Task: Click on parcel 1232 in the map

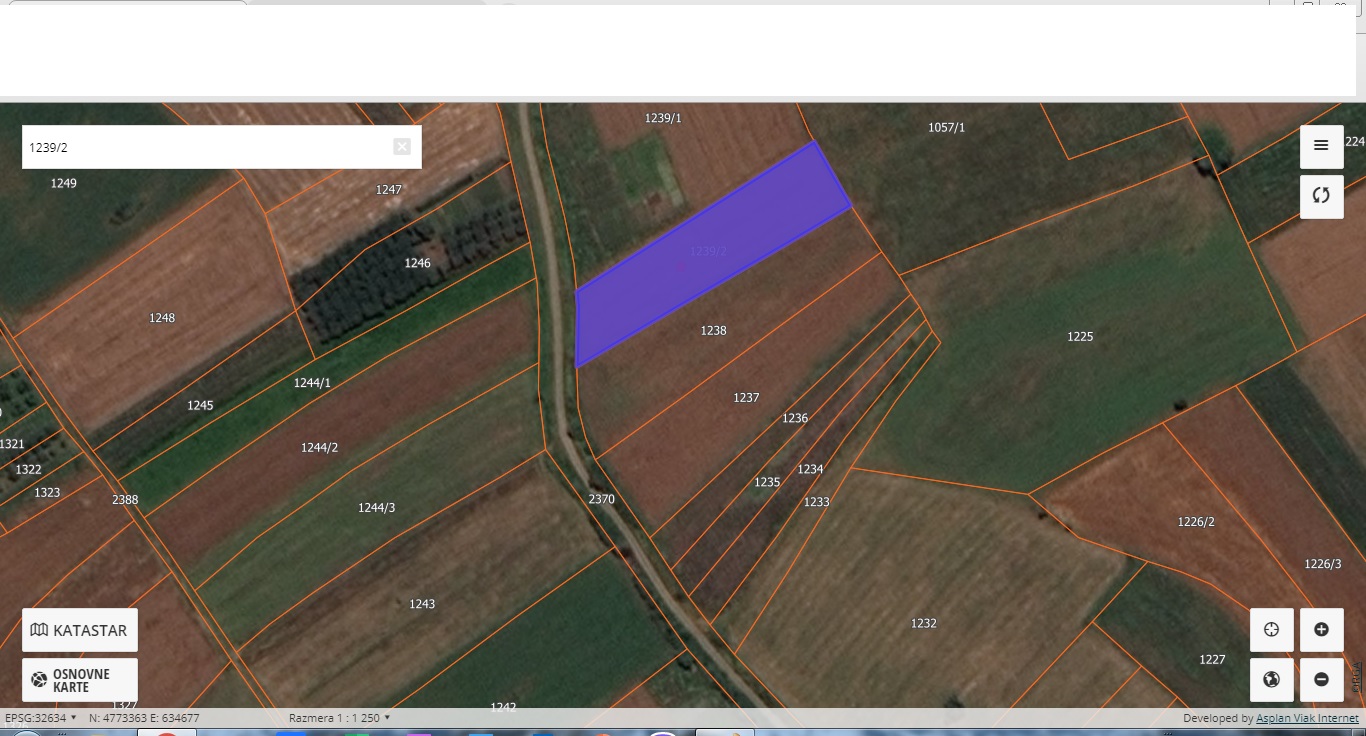Action: click(923, 624)
